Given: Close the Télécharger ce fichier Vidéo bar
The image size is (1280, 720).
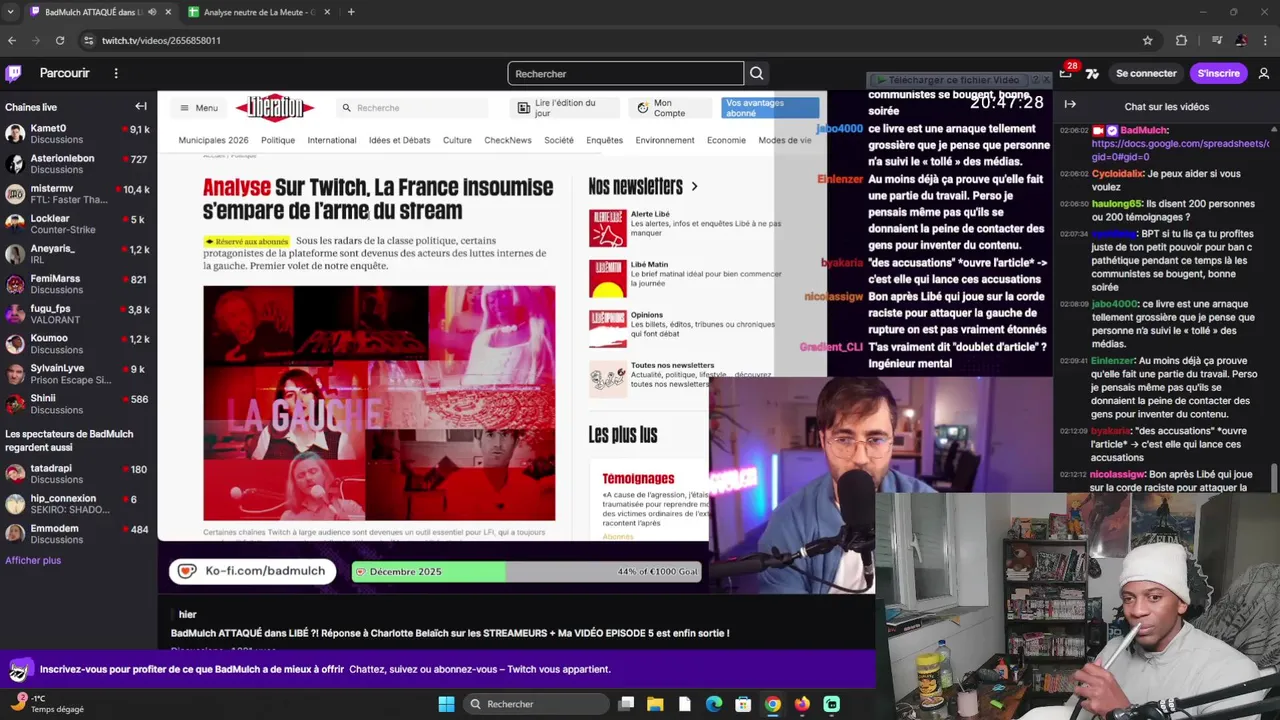Looking at the screenshot, I should (x=1045, y=80).
